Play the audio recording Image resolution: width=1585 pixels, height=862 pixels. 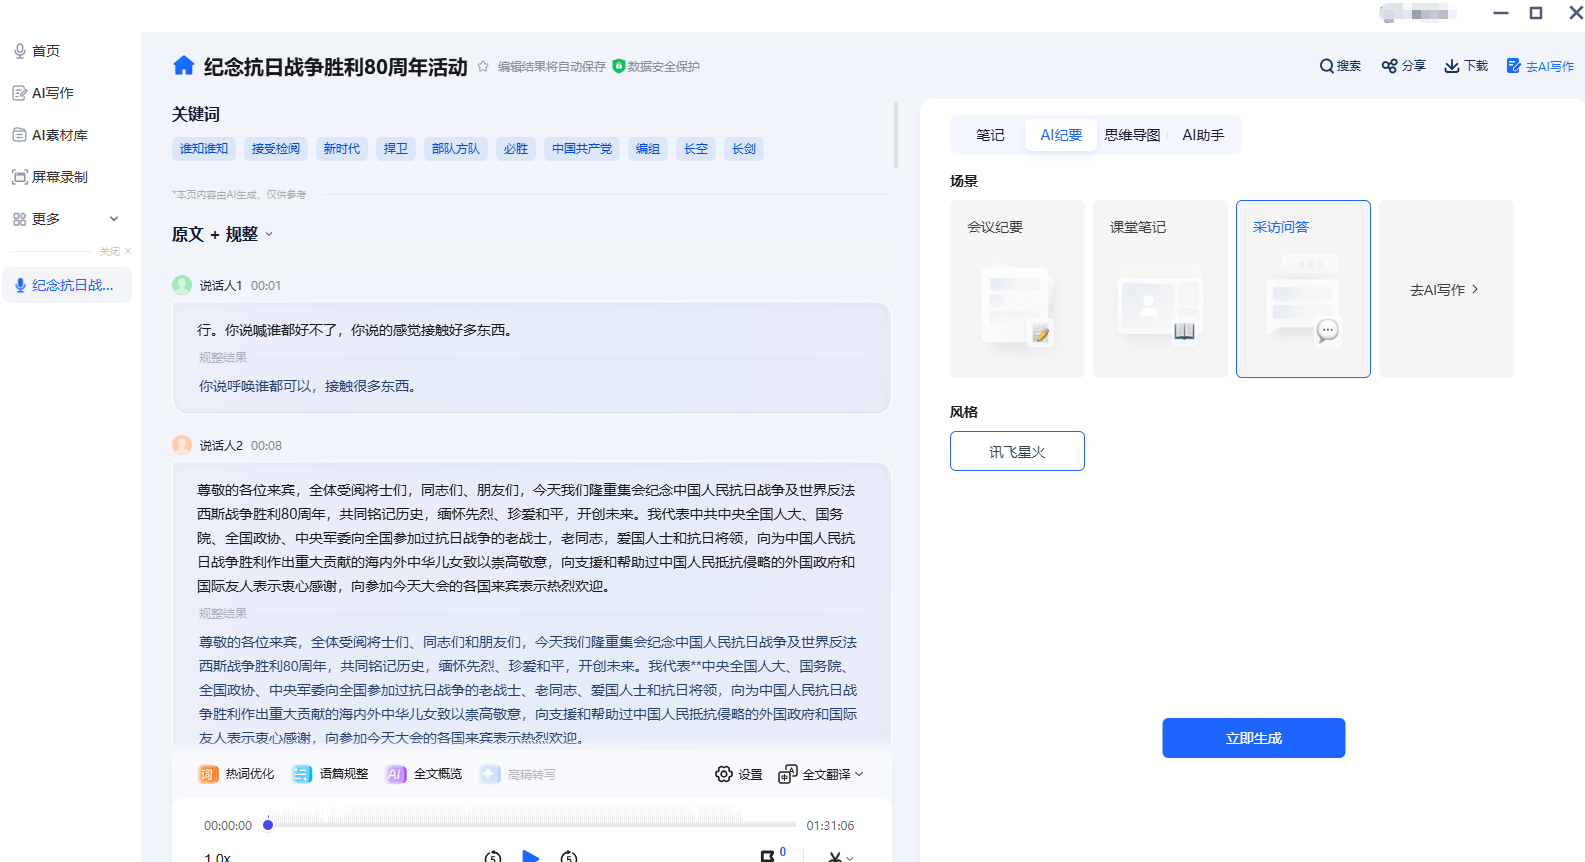[531, 857]
